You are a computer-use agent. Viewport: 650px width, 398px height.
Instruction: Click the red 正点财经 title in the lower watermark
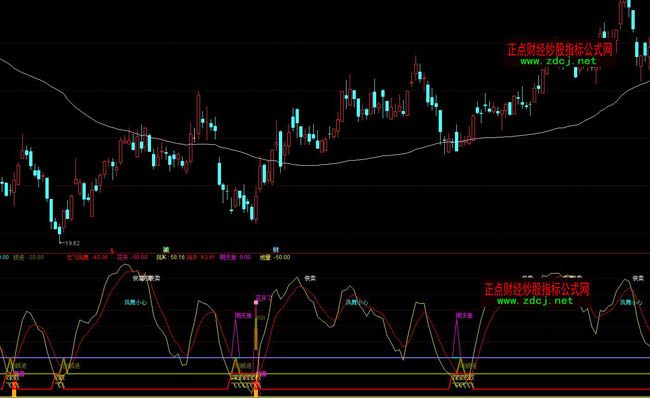[537, 289]
